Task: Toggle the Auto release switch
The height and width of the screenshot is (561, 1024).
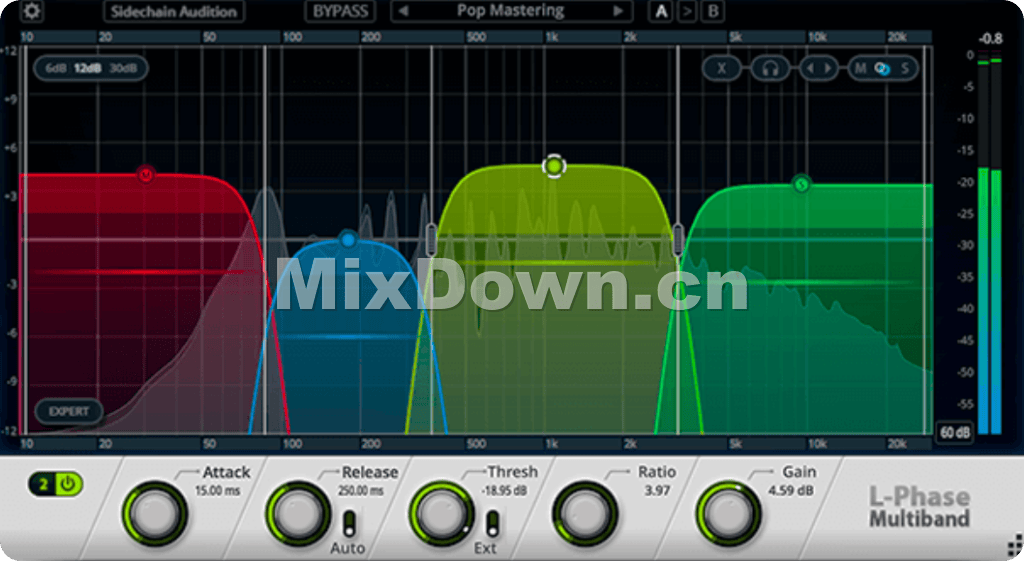Action: tap(349, 523)
